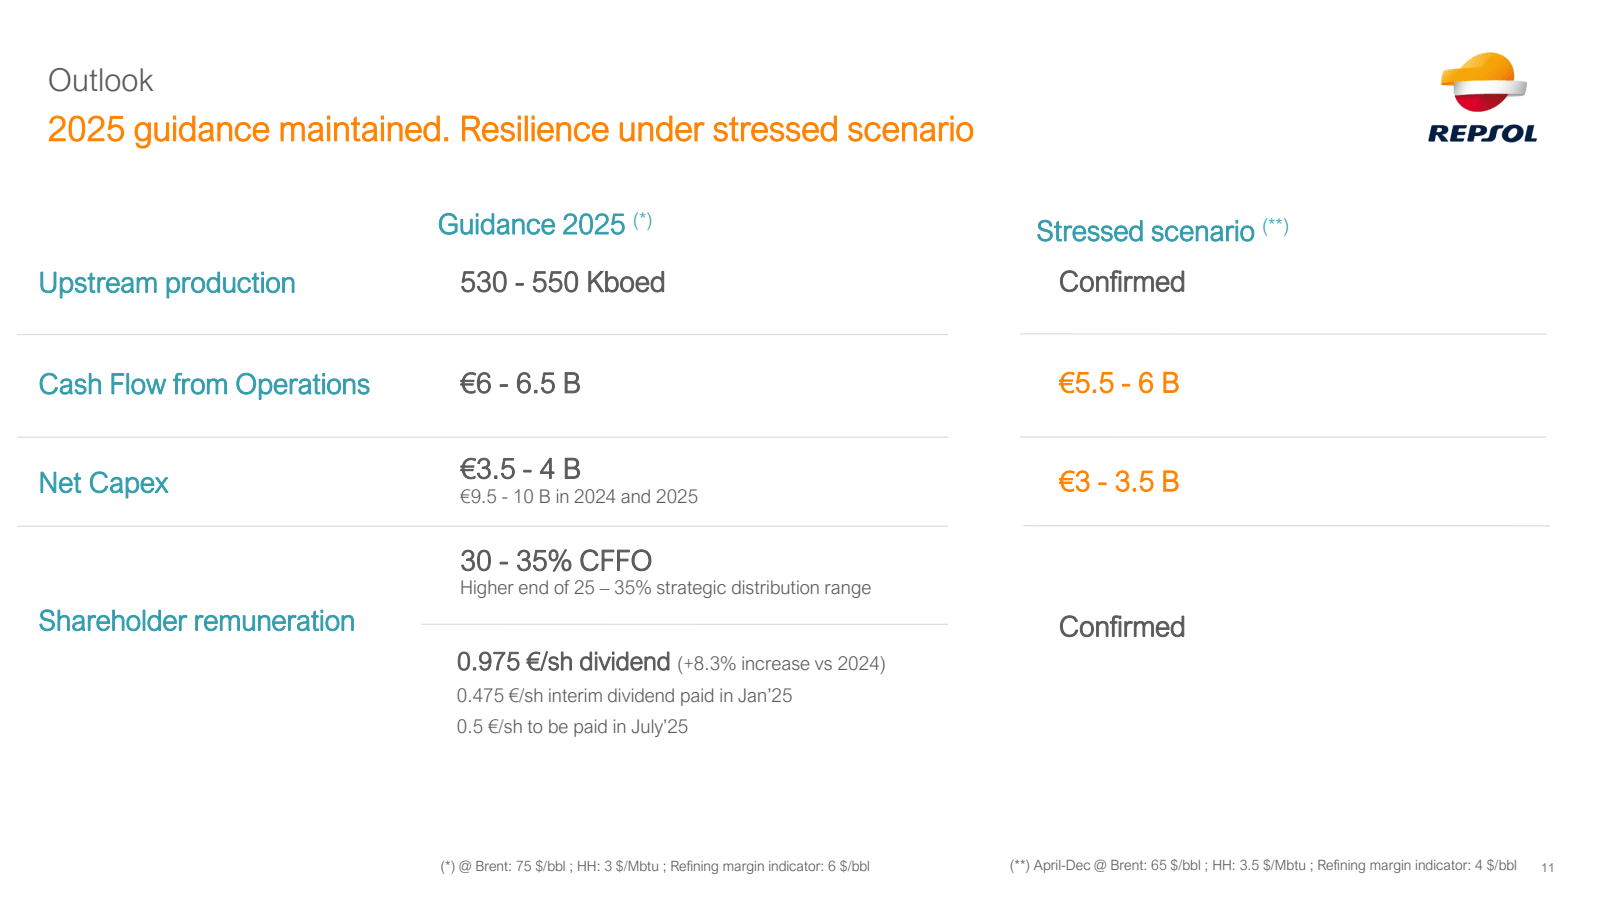Select the Stressed scenario column header
This screenshot has height=900, width=1600.
click(1162, 231)
